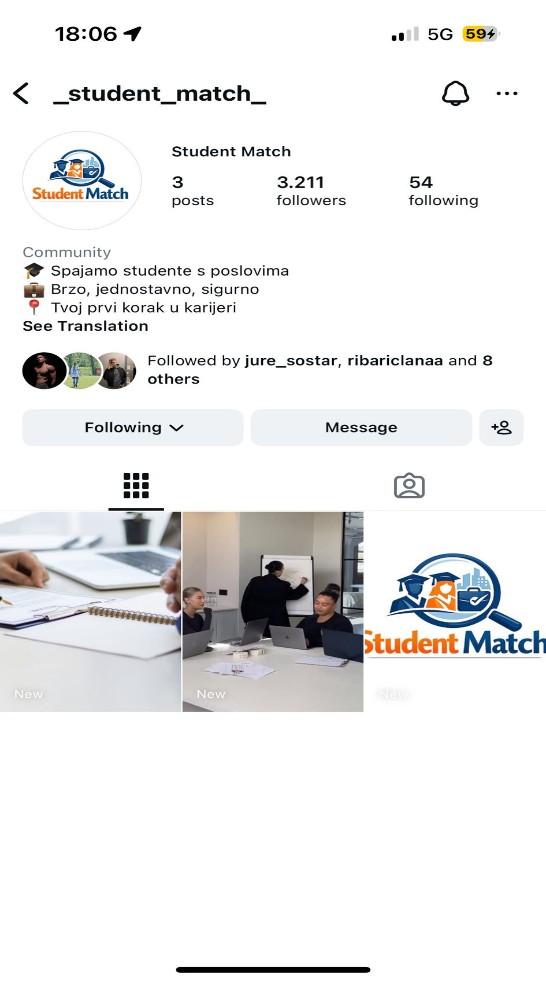
Task: Tap See Translation under the bio
Action: tap(86, 326)
